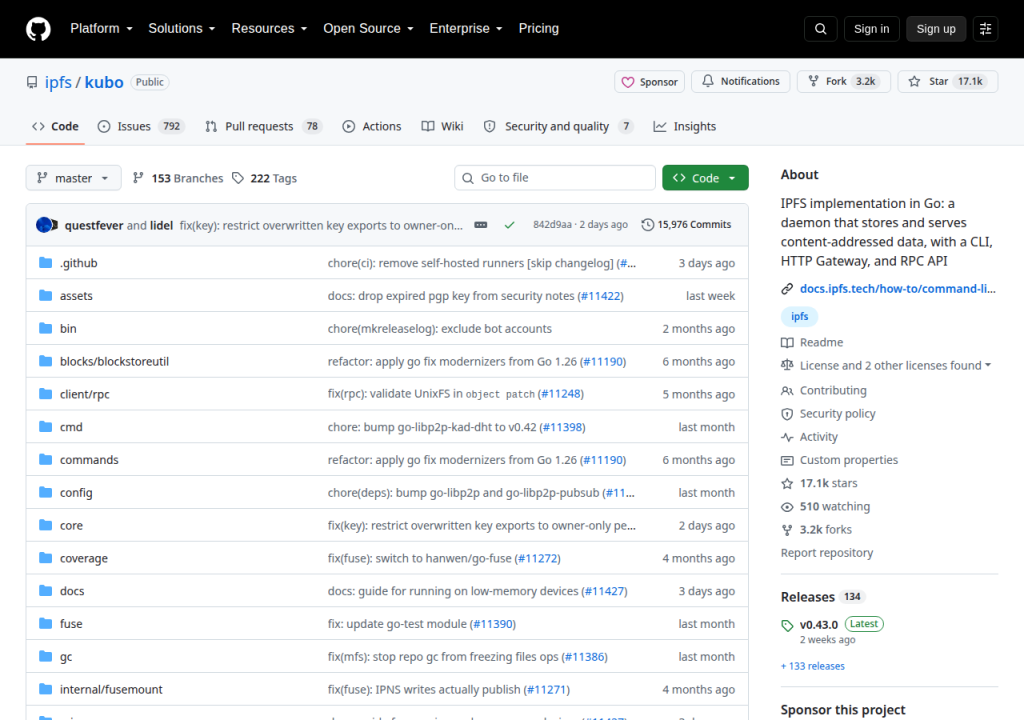The image size is (1024, 720).
Task: Click the .github folder icon
Action: tap(45, 263)
